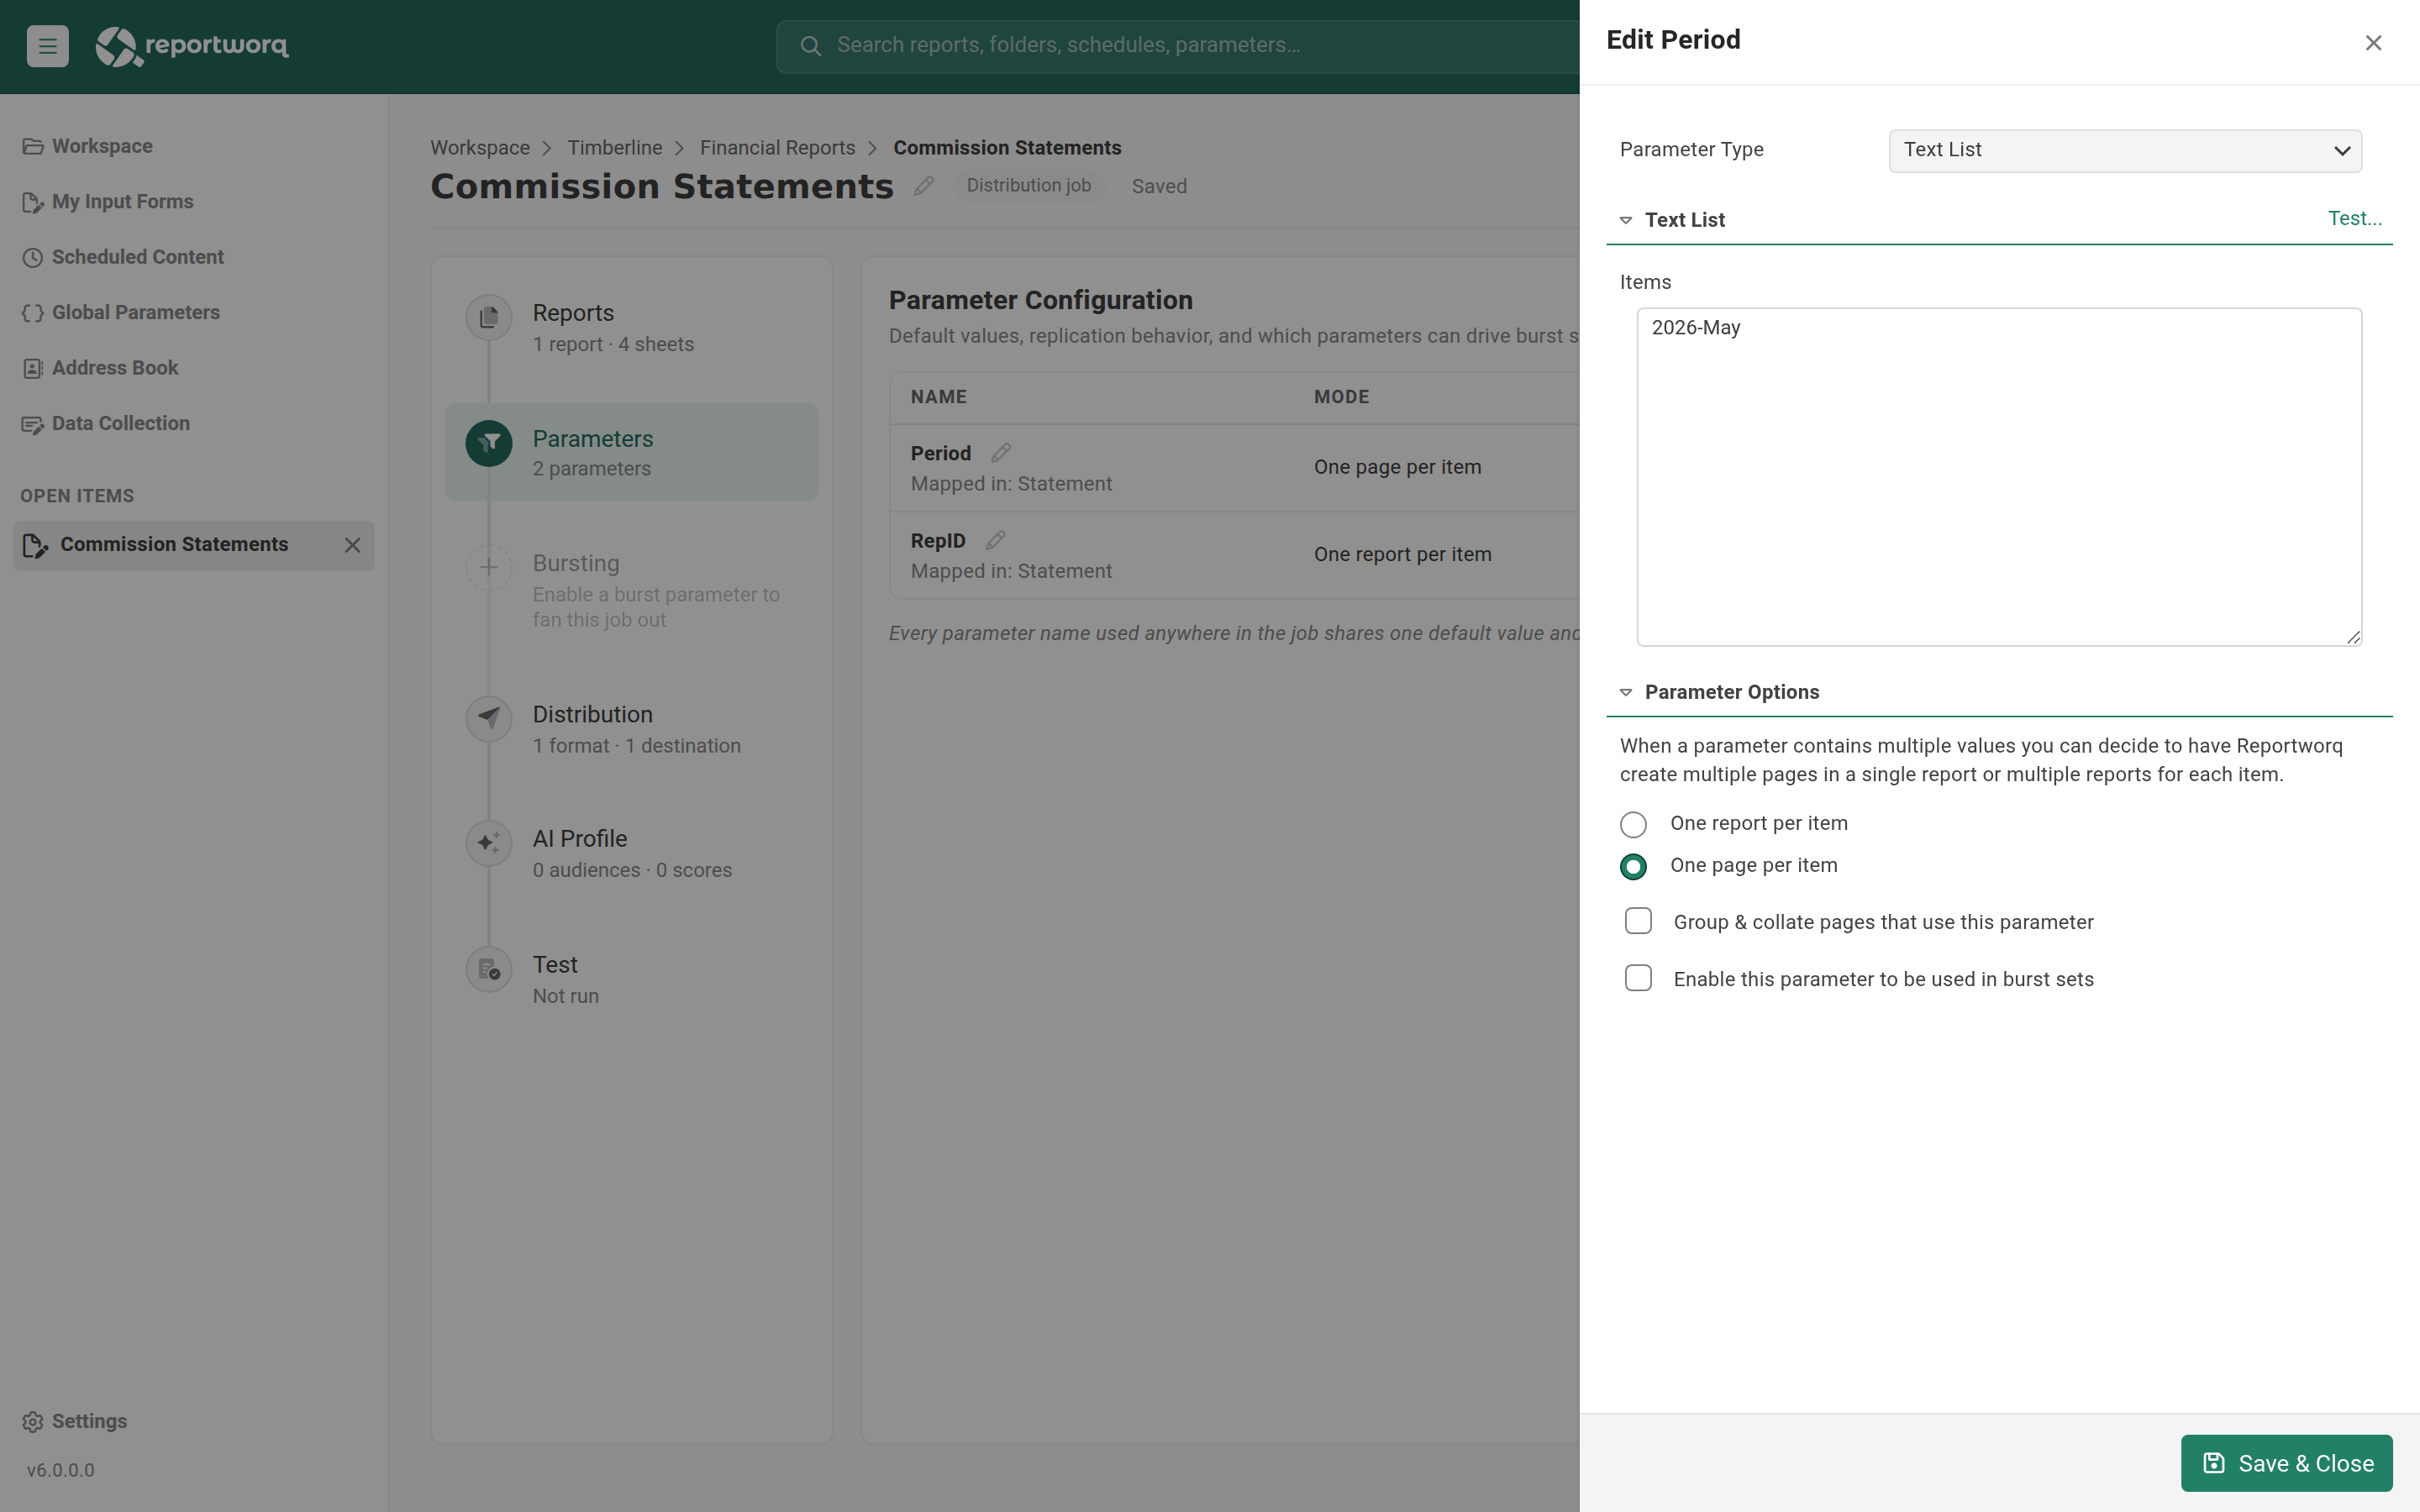2420x1512 pixels.
Task: Edit the Period parameter via pencil icon
Action: point(1000,453)
